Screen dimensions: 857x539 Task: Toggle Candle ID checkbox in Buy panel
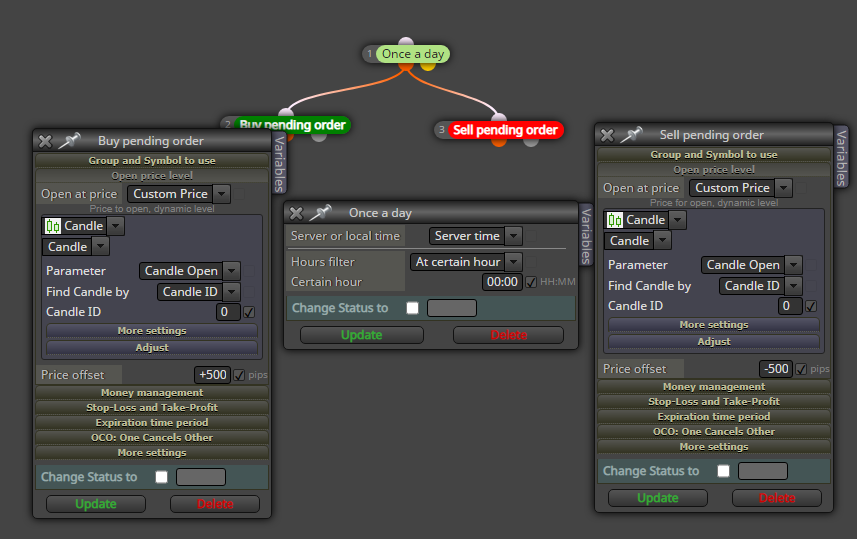pyautogui.click(x=249, y=312)
